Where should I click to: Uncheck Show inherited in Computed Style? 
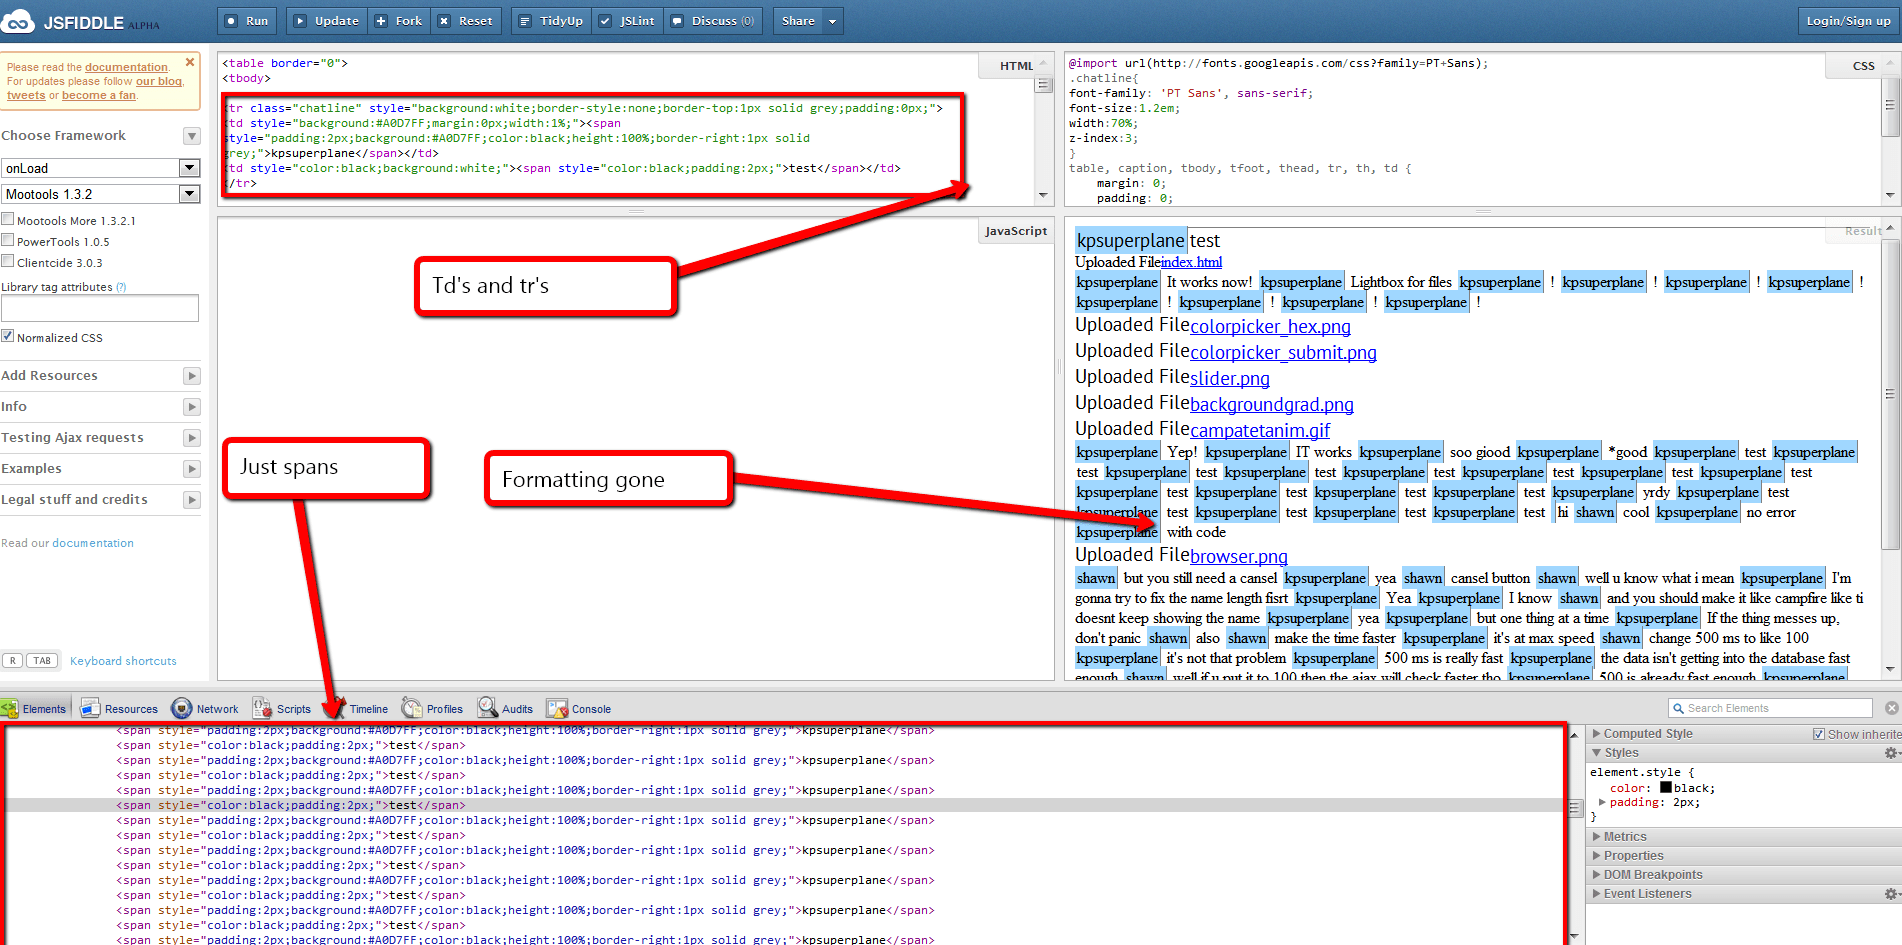1820,733
